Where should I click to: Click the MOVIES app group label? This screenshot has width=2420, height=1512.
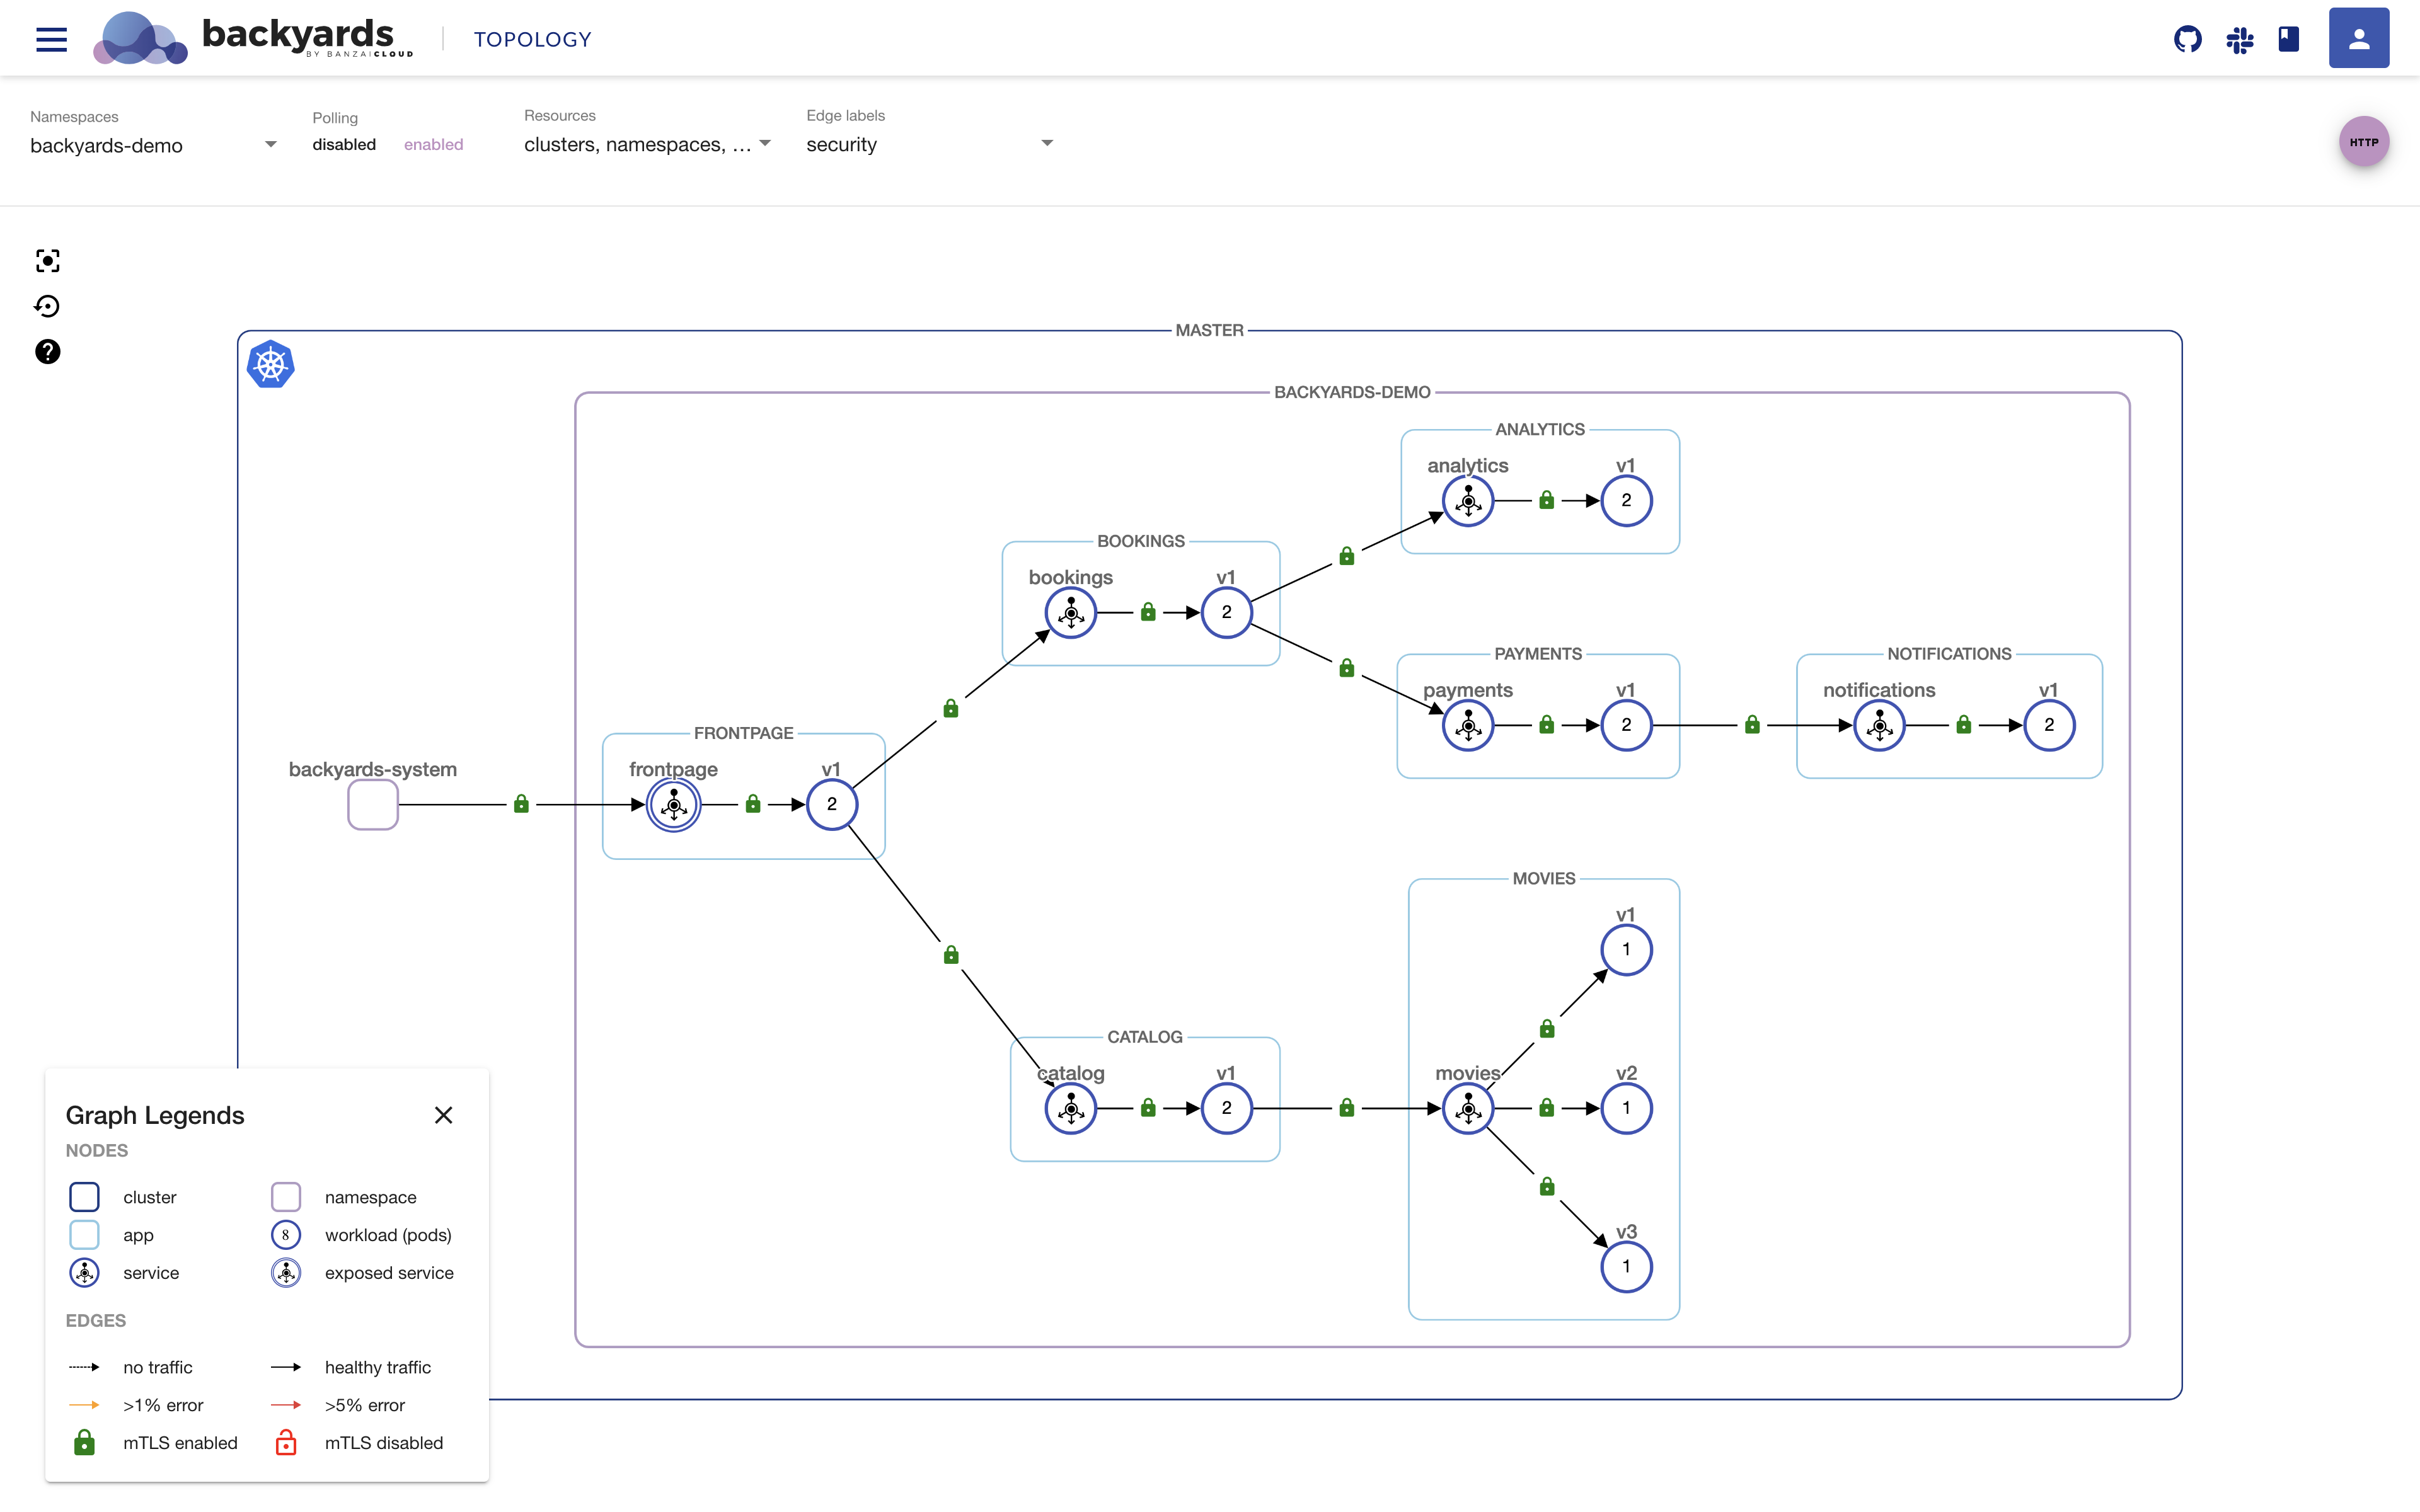click(x=1543, y=878)
